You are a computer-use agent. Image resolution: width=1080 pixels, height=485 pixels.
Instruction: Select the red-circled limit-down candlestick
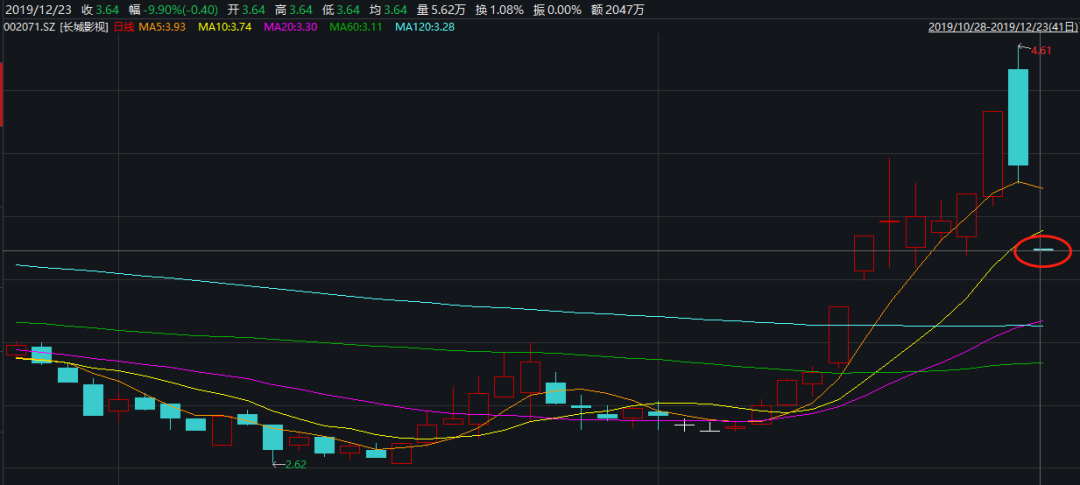coord(1043,250)
